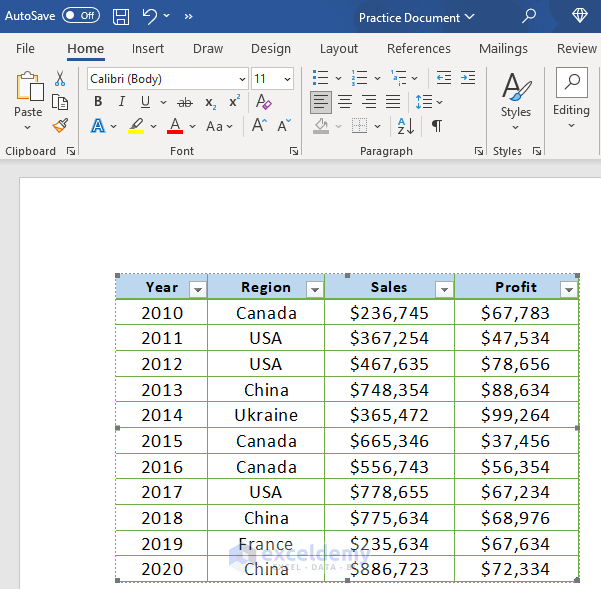Screen dimensions: 601x589
Task: Switch to the References tab
Action: click(419, 49)
